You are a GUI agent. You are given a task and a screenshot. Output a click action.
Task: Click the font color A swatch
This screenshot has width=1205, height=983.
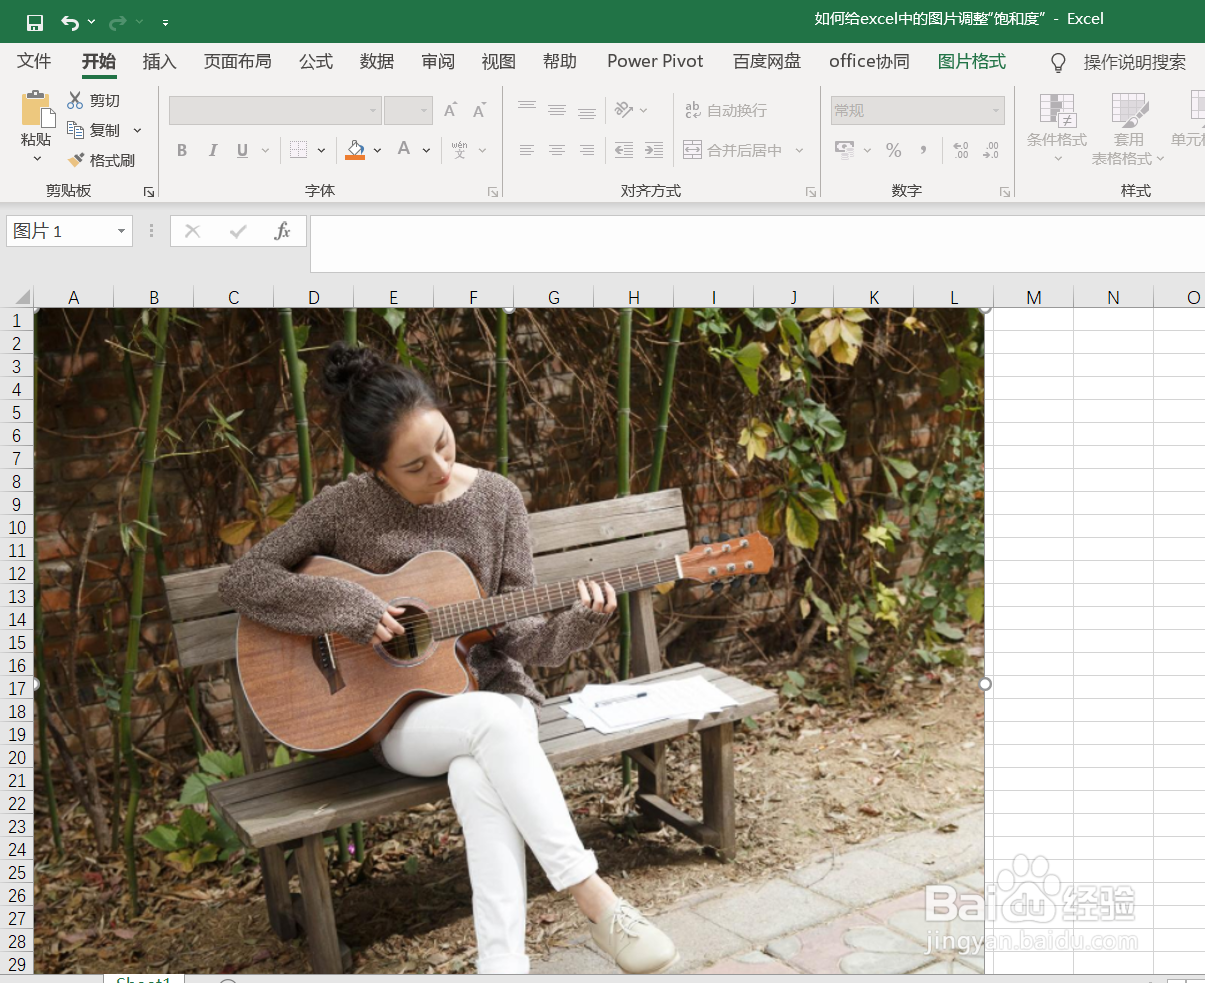point(404,149)
